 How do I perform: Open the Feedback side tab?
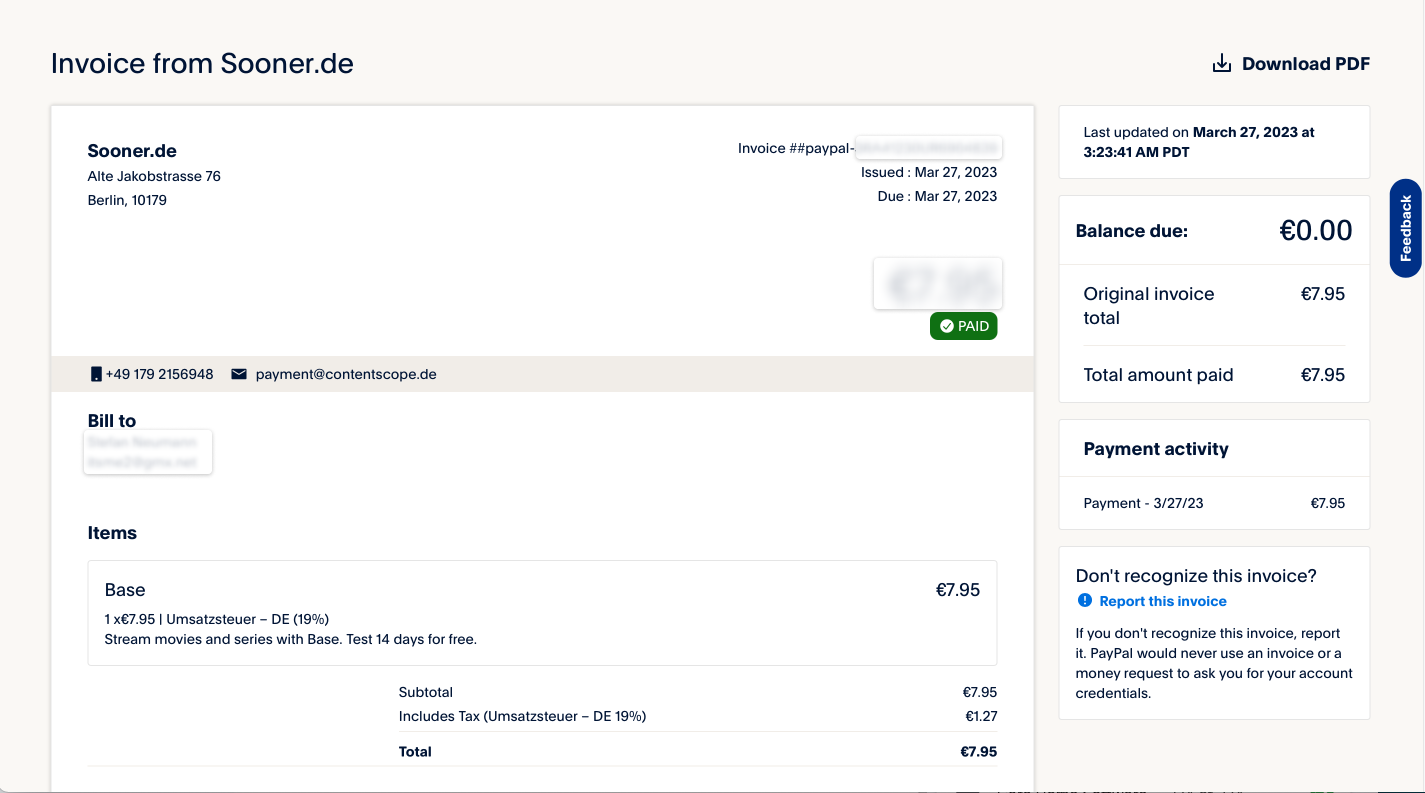1405,229
